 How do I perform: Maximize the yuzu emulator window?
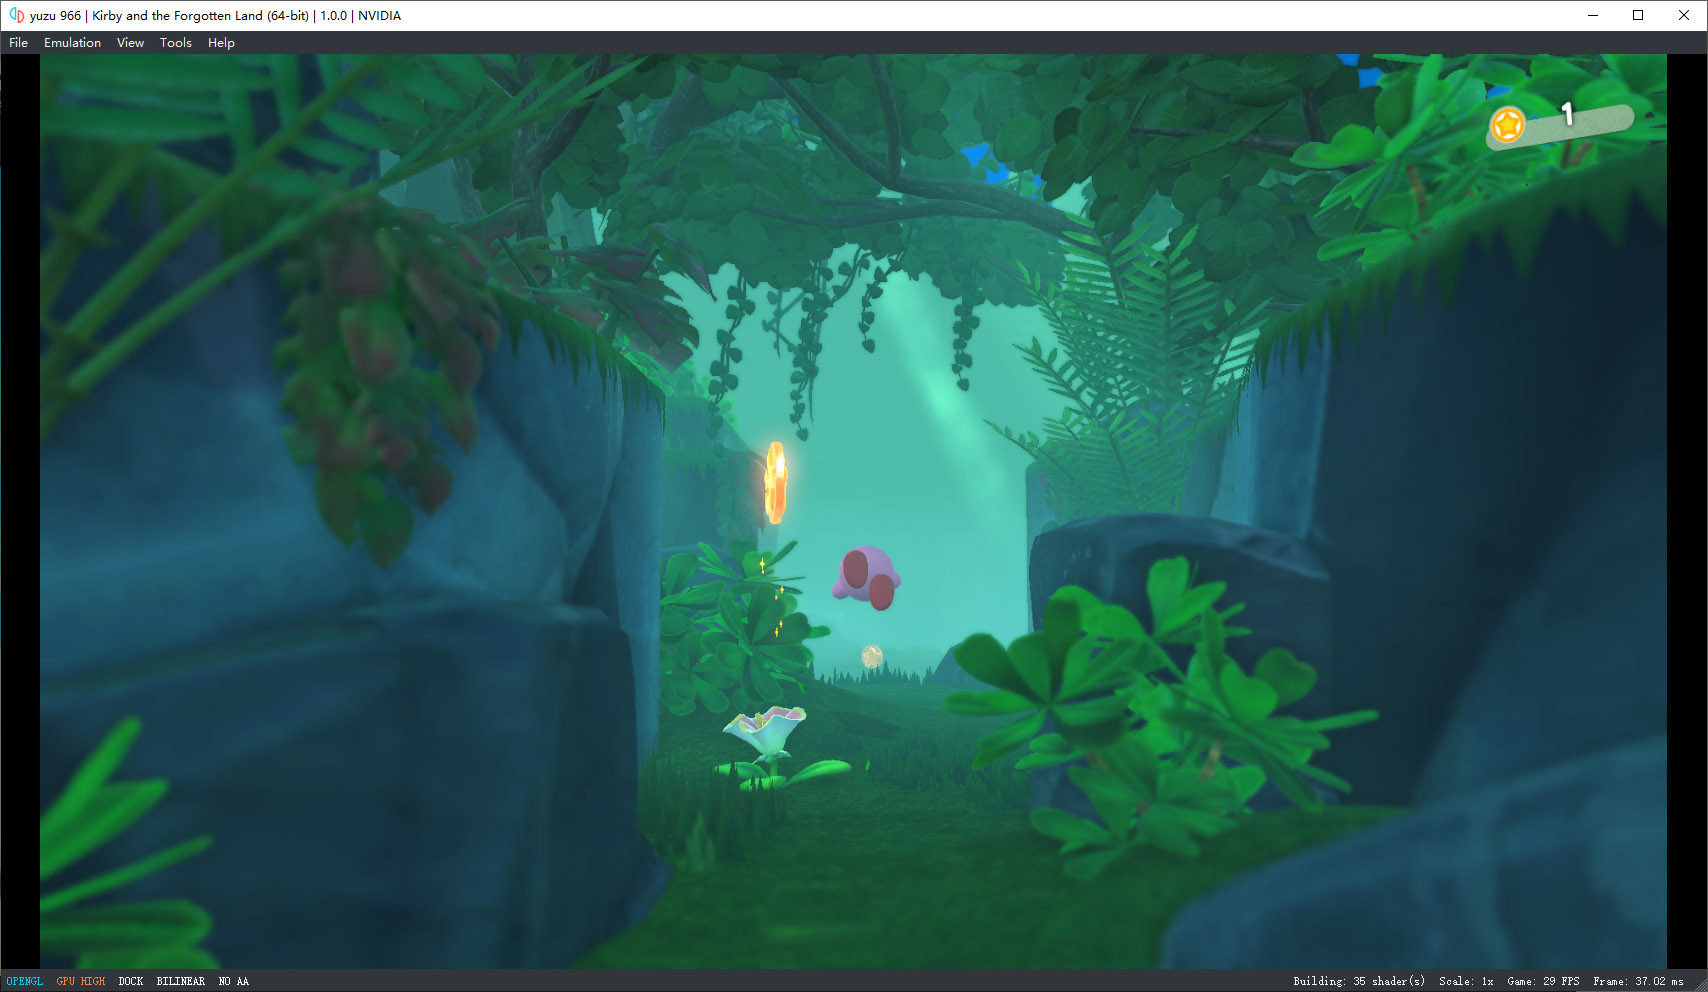tap(1638, 15)
